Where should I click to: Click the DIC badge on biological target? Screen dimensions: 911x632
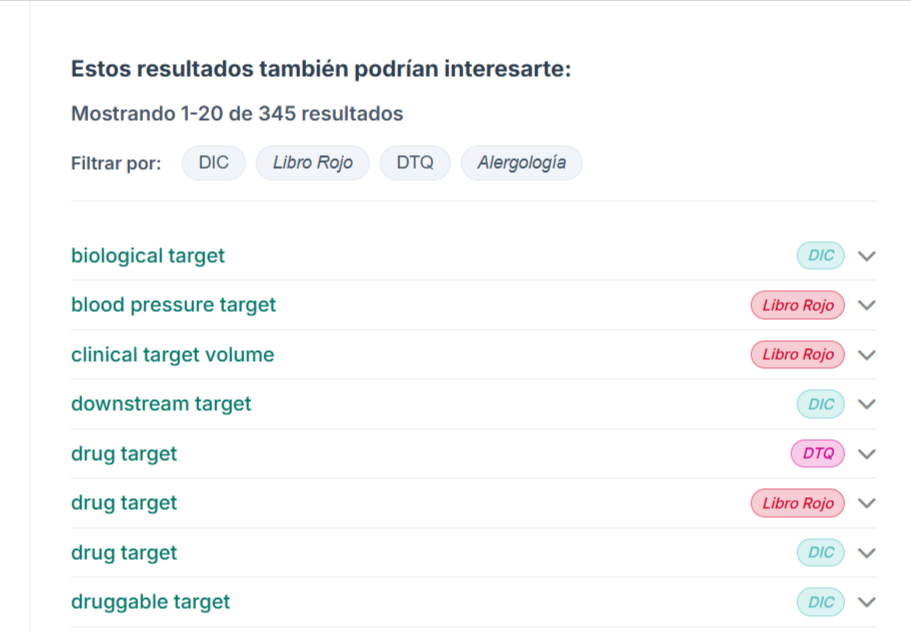(x=820, y=256)
